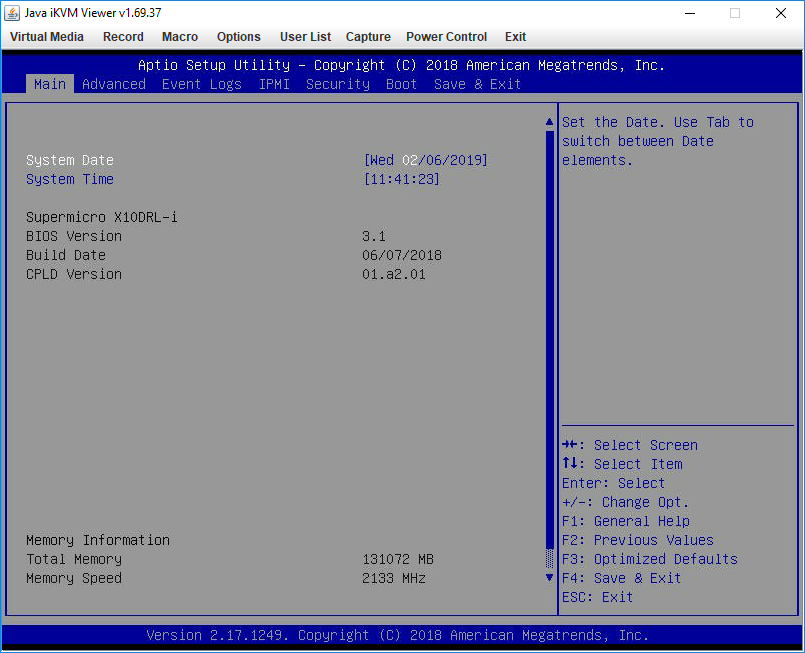Switch to the Event Logs tab
This screenshot has height=653, width=805.
click(202, 85)
